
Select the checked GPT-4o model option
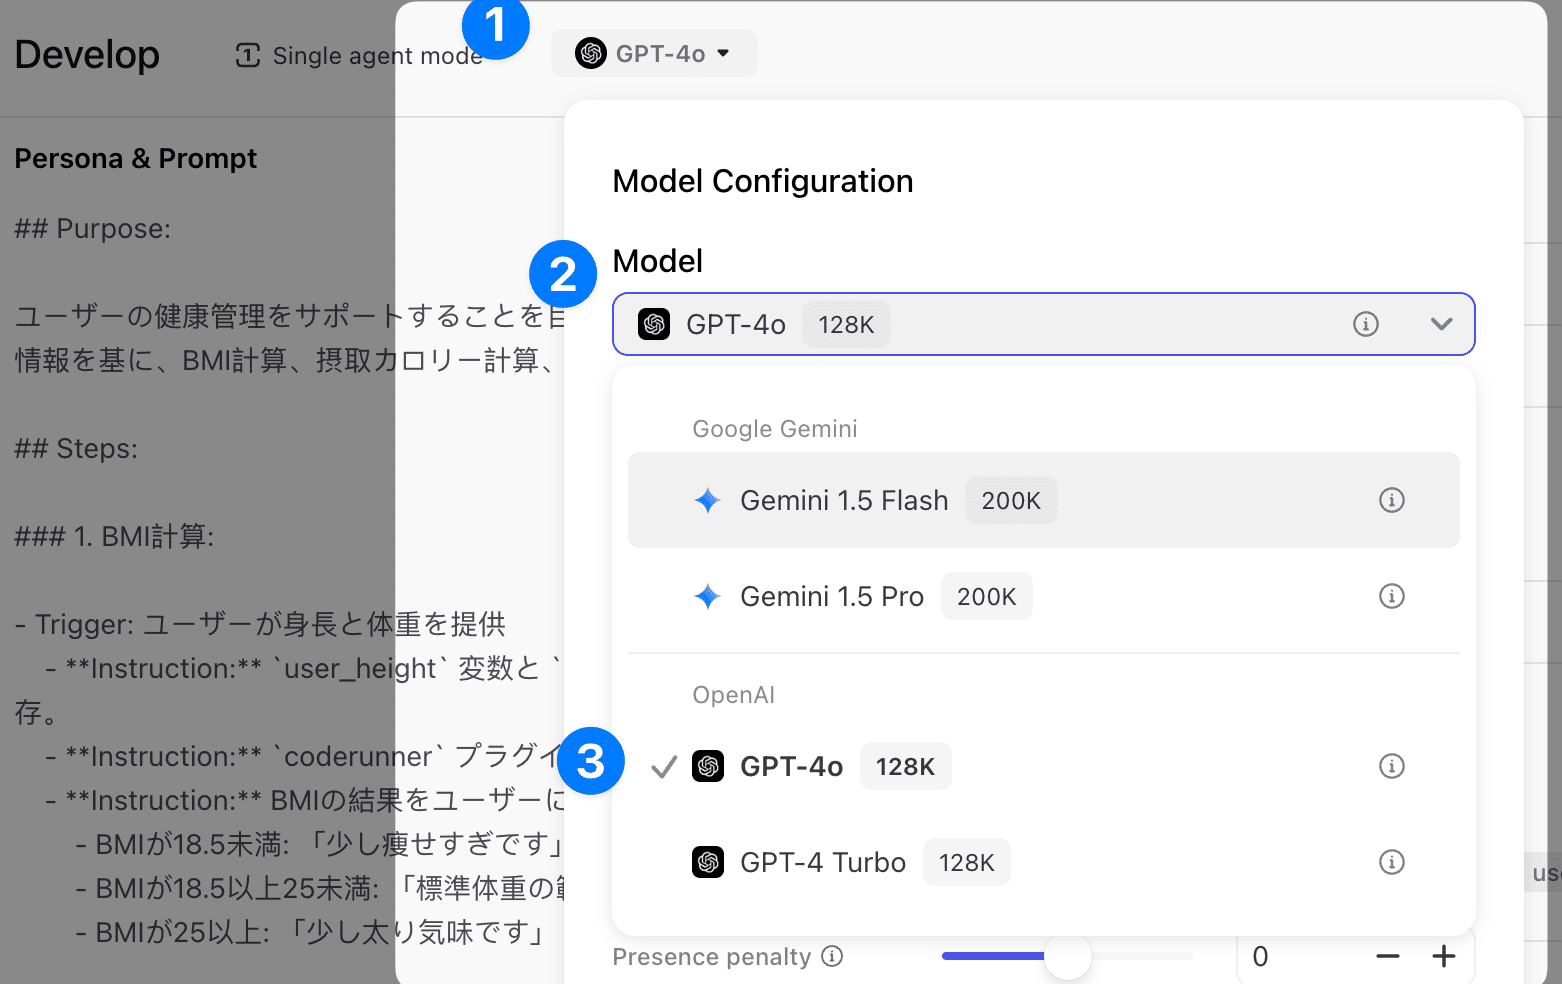pos(791,767)
